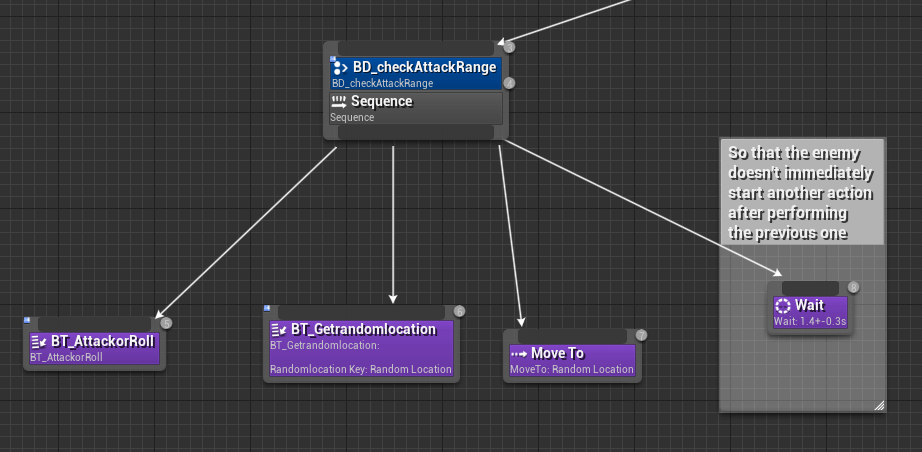Select the Sequence node body
The image size is (922, 452).
coord(416,108)
